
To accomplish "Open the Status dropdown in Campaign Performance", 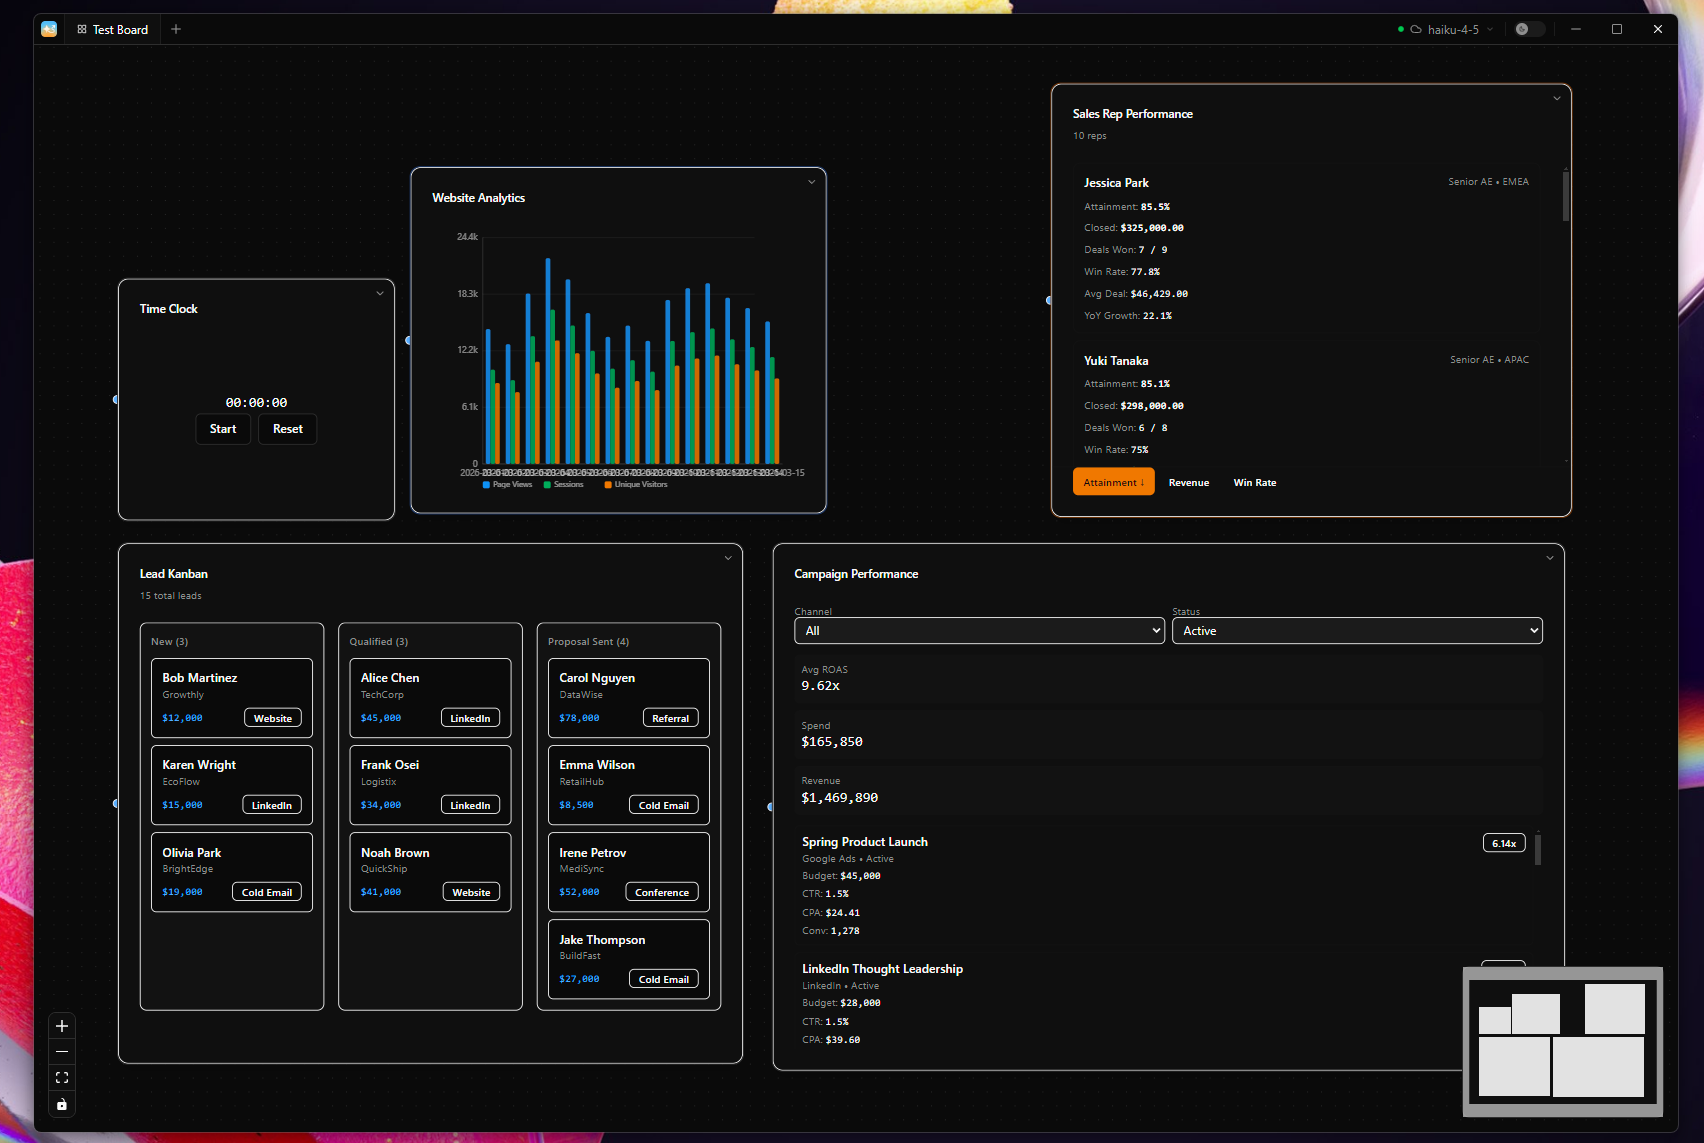I will point(1357,630).
